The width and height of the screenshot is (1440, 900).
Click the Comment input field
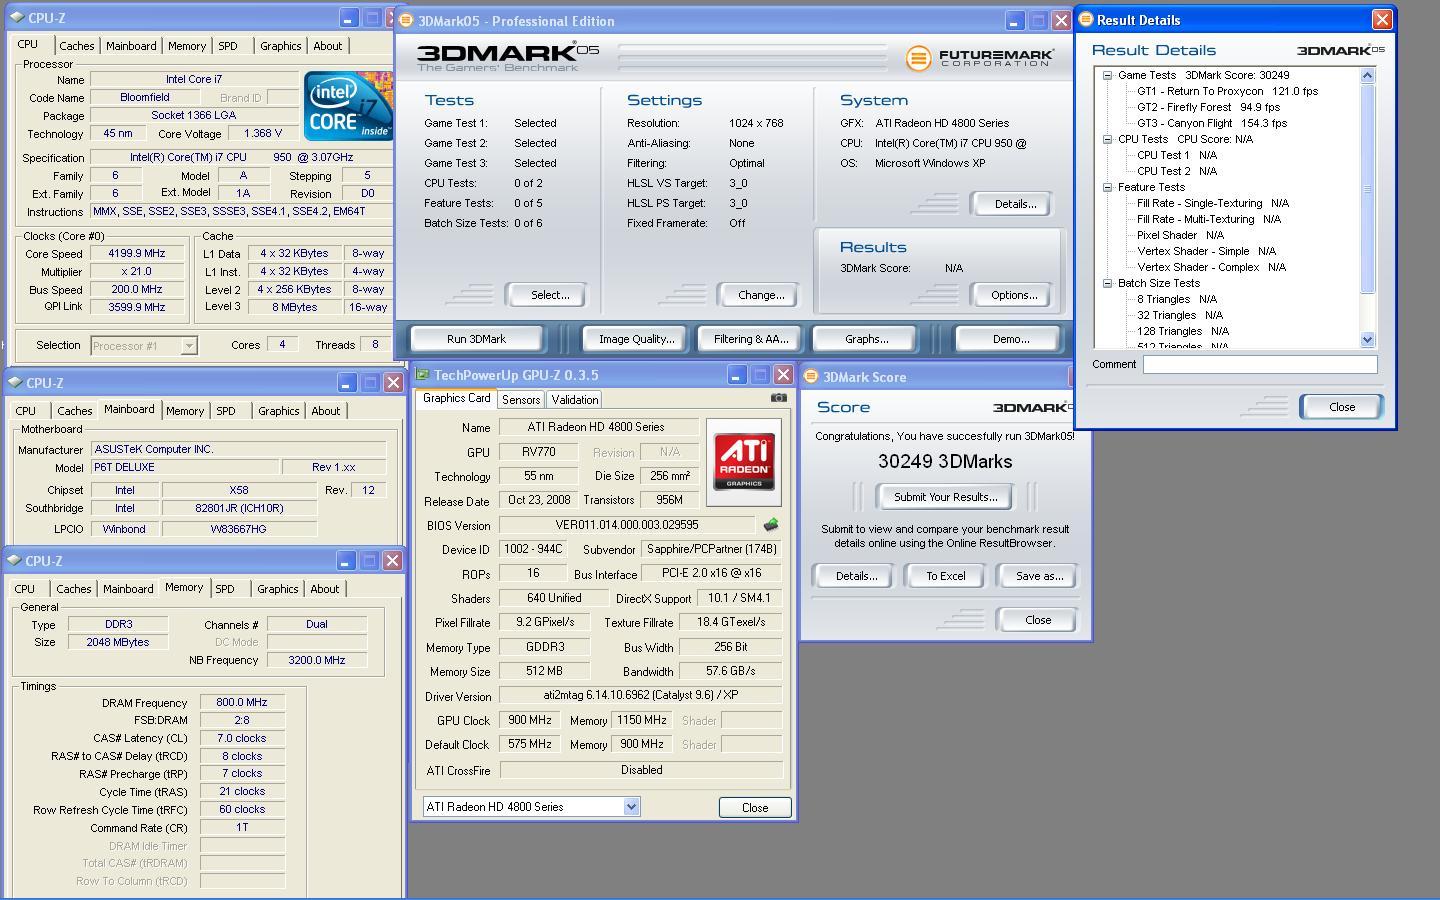(x=1260, y=365)
